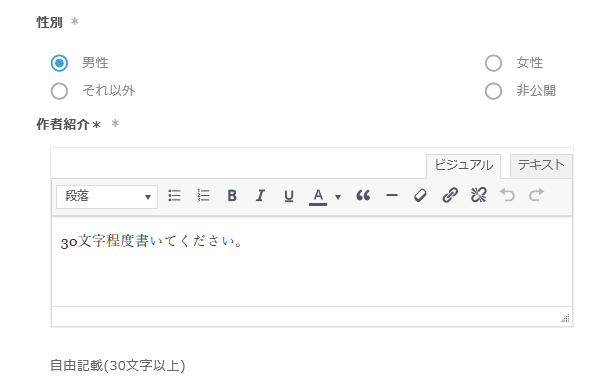Select the それ以外 radio option
This screenshot has height=387, width=607.
(x=59, y=91)
